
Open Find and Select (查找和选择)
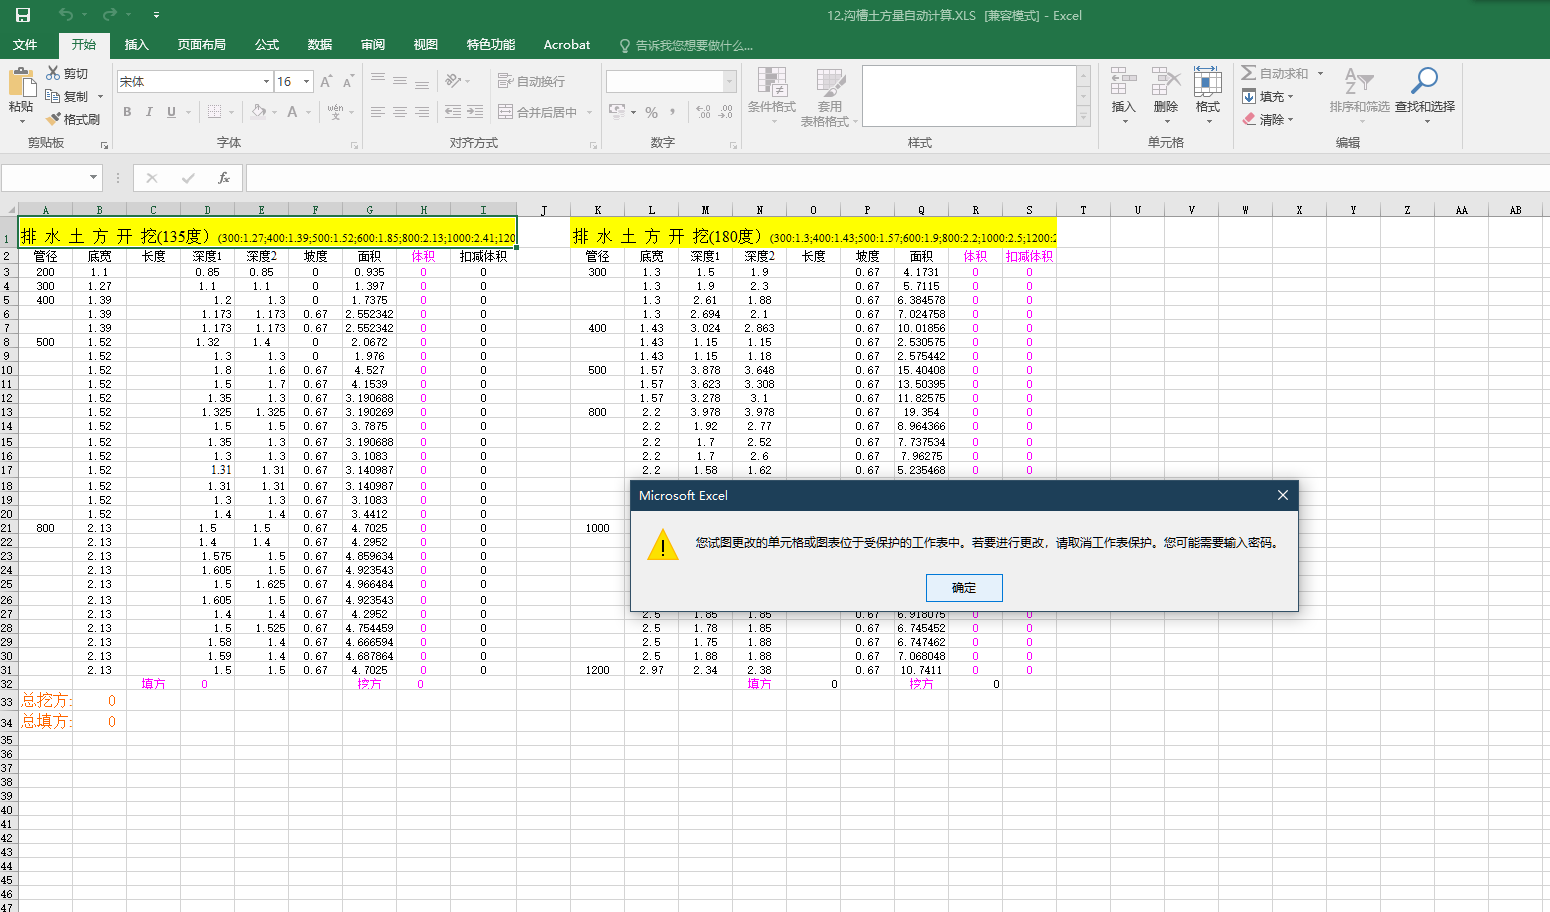pyautogui.click(x=1425, y=93)
